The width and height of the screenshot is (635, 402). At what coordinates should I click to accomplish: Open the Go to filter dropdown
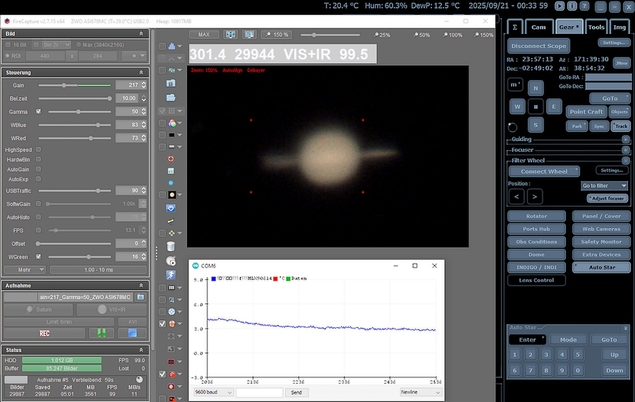click(603, 185)
